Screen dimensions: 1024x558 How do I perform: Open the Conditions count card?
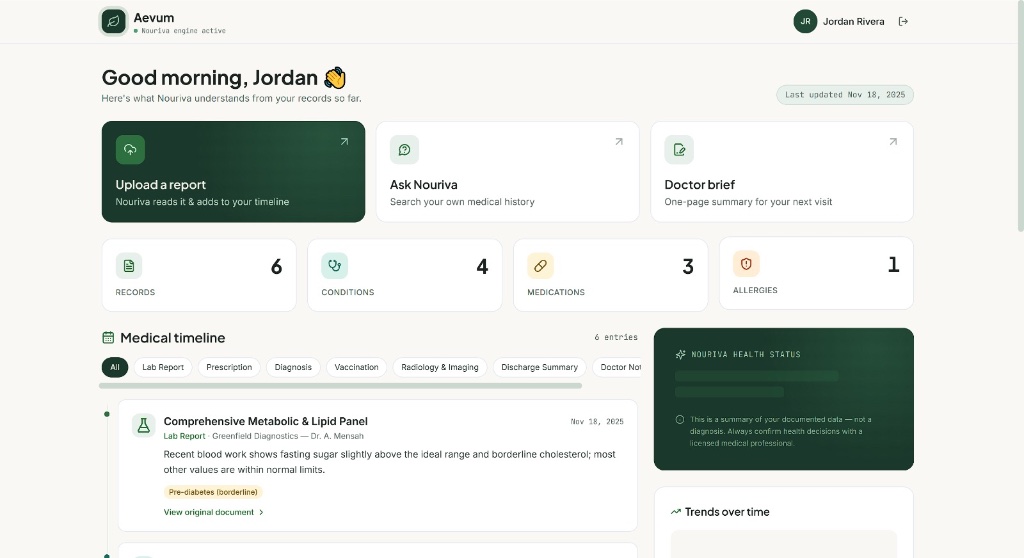point(405,275)
